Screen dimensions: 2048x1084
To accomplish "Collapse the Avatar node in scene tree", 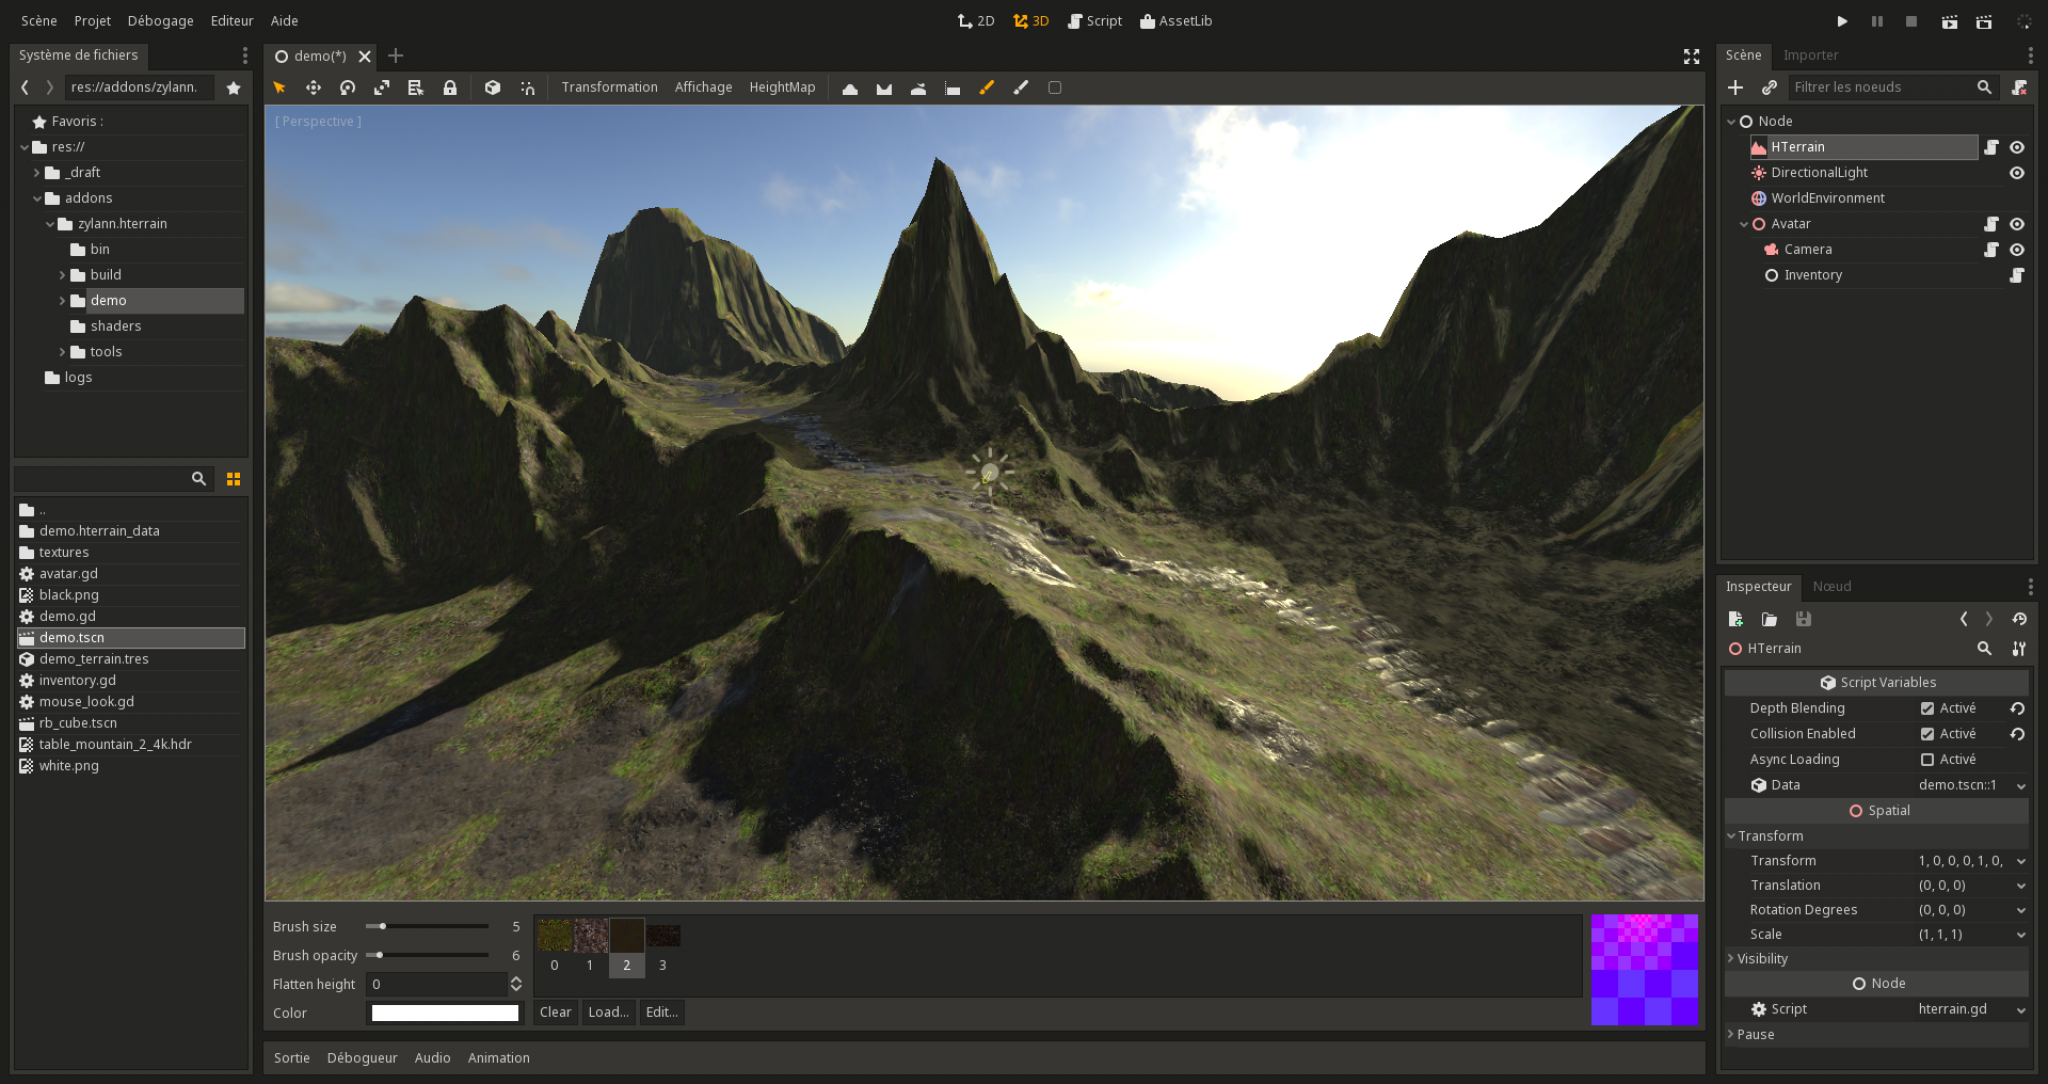I will pos(1744,224).
